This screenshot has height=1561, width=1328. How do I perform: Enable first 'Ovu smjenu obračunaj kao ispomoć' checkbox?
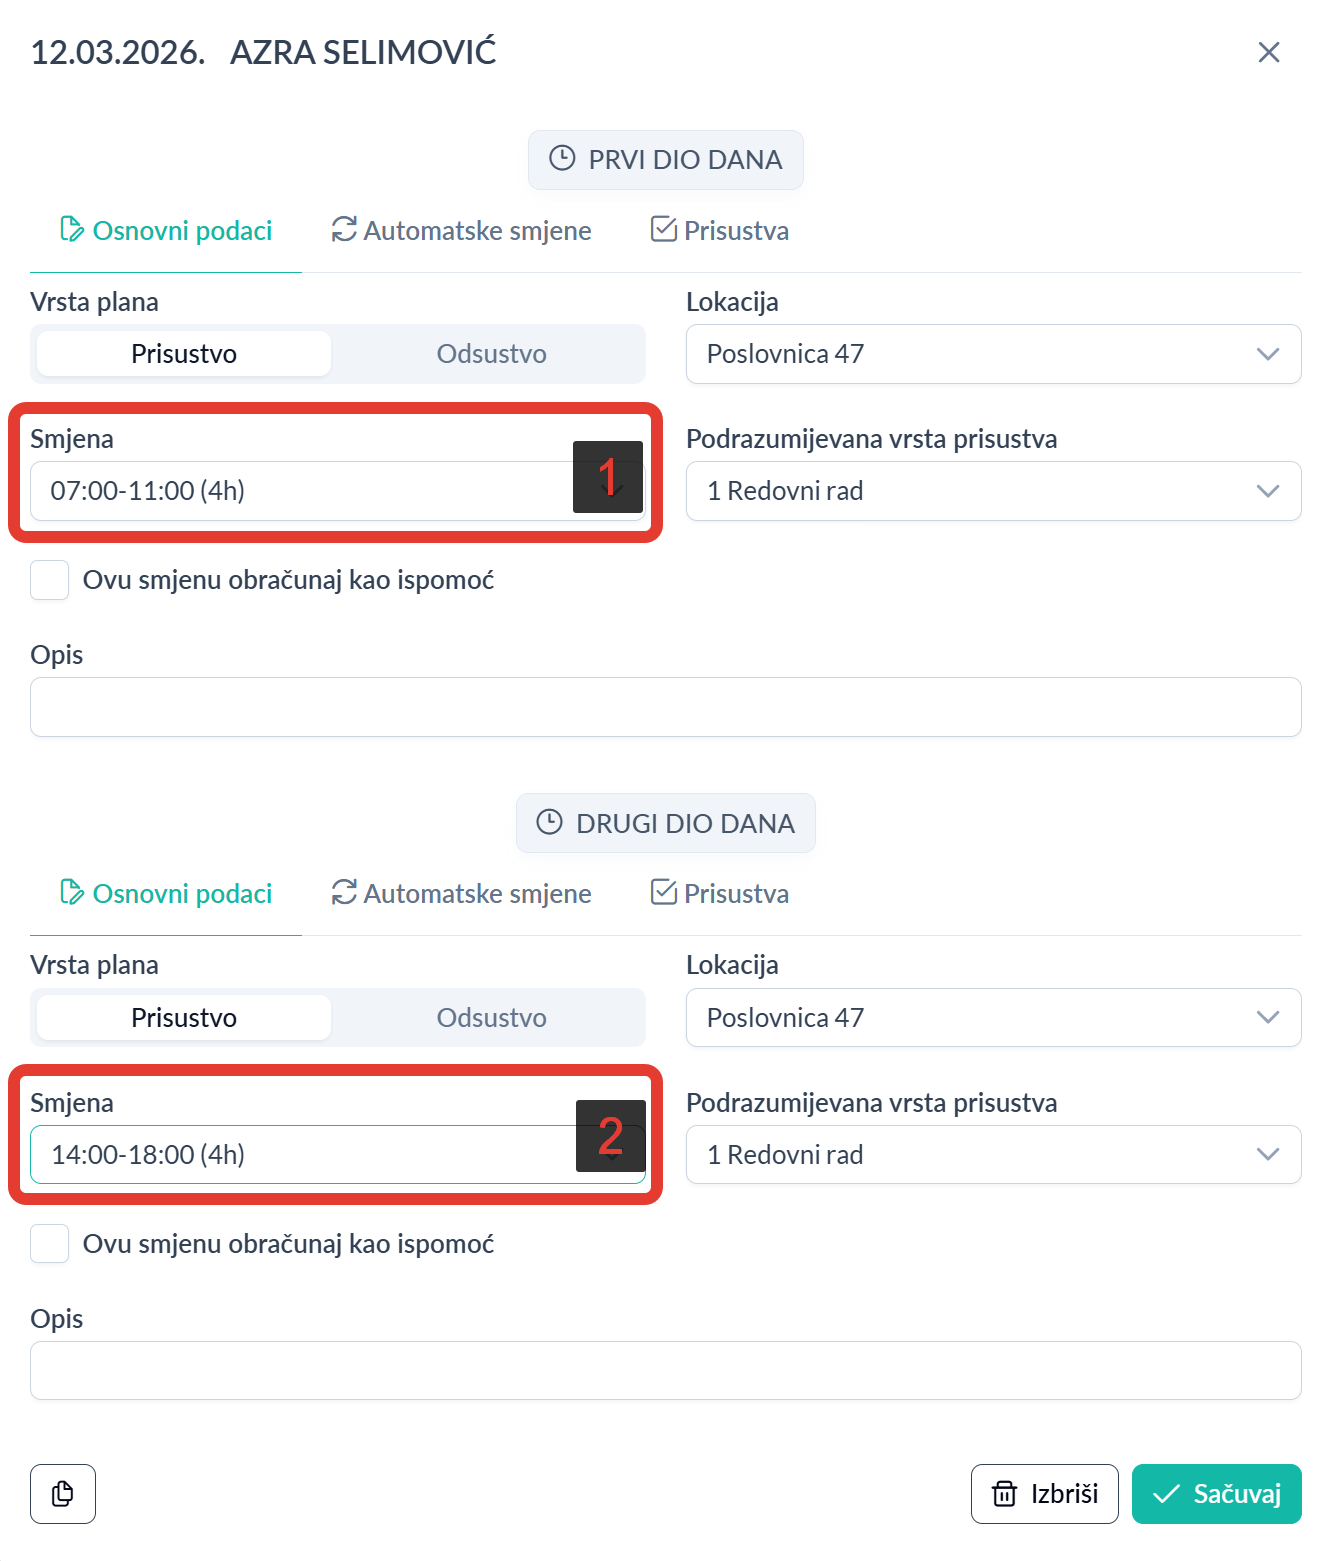click(x=50, y=580)
